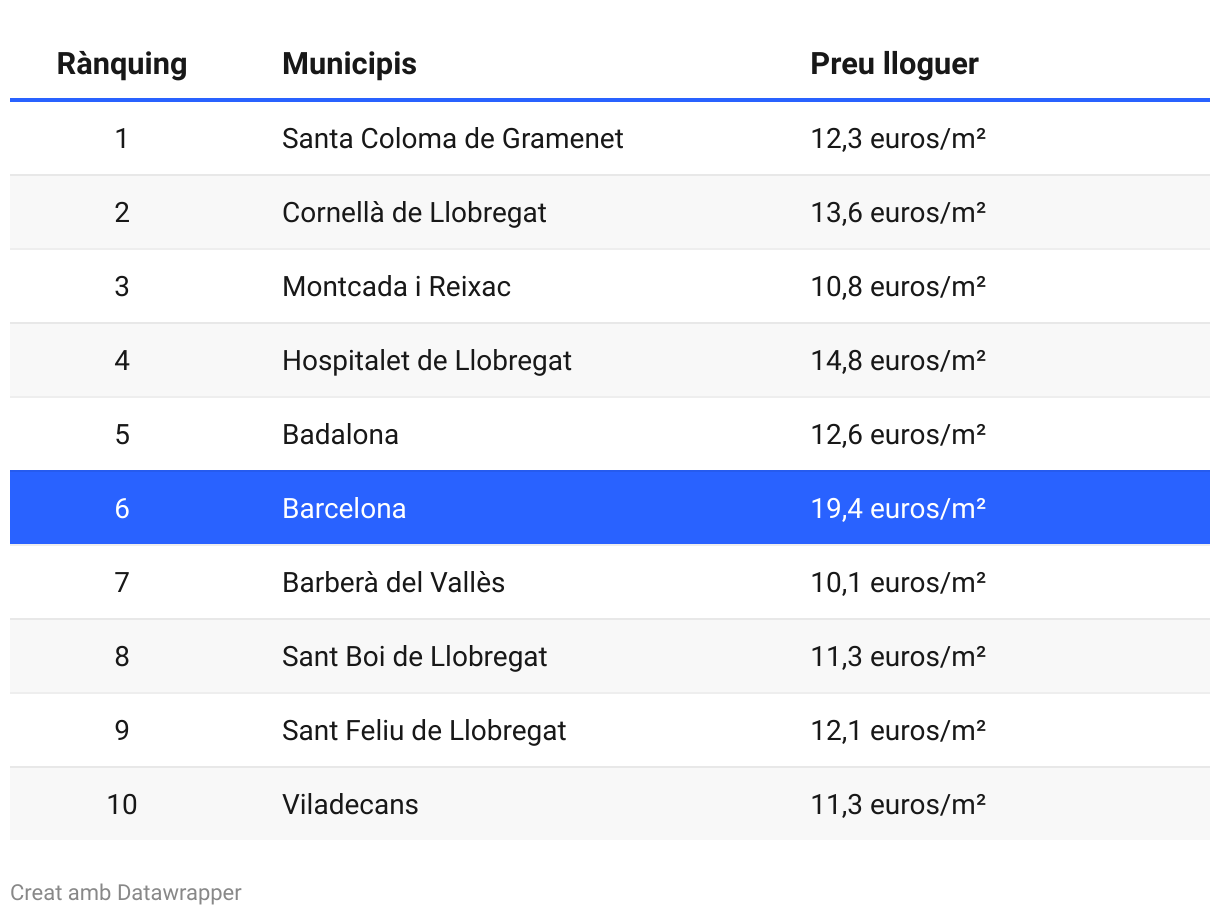Click ranking number 1
This screenshot has width=1220, height=916.
pyautogui.click(x=122, y=138)
